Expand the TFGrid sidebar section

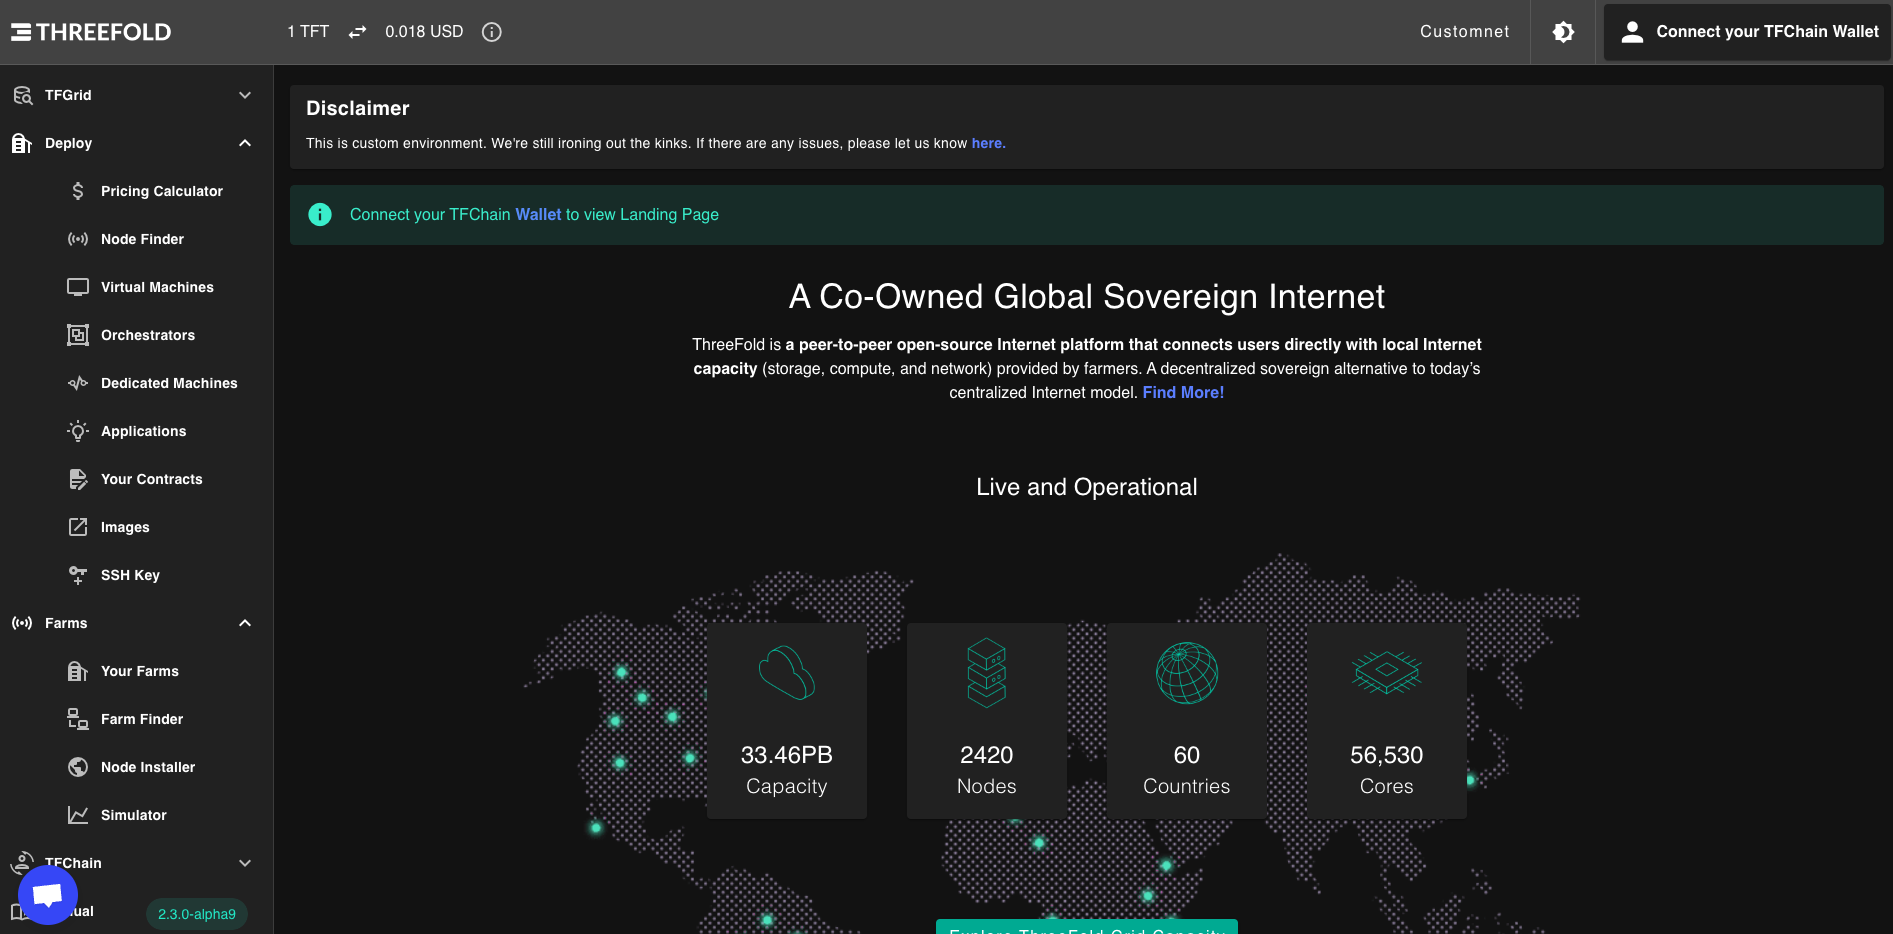click(x=245, y=95)
